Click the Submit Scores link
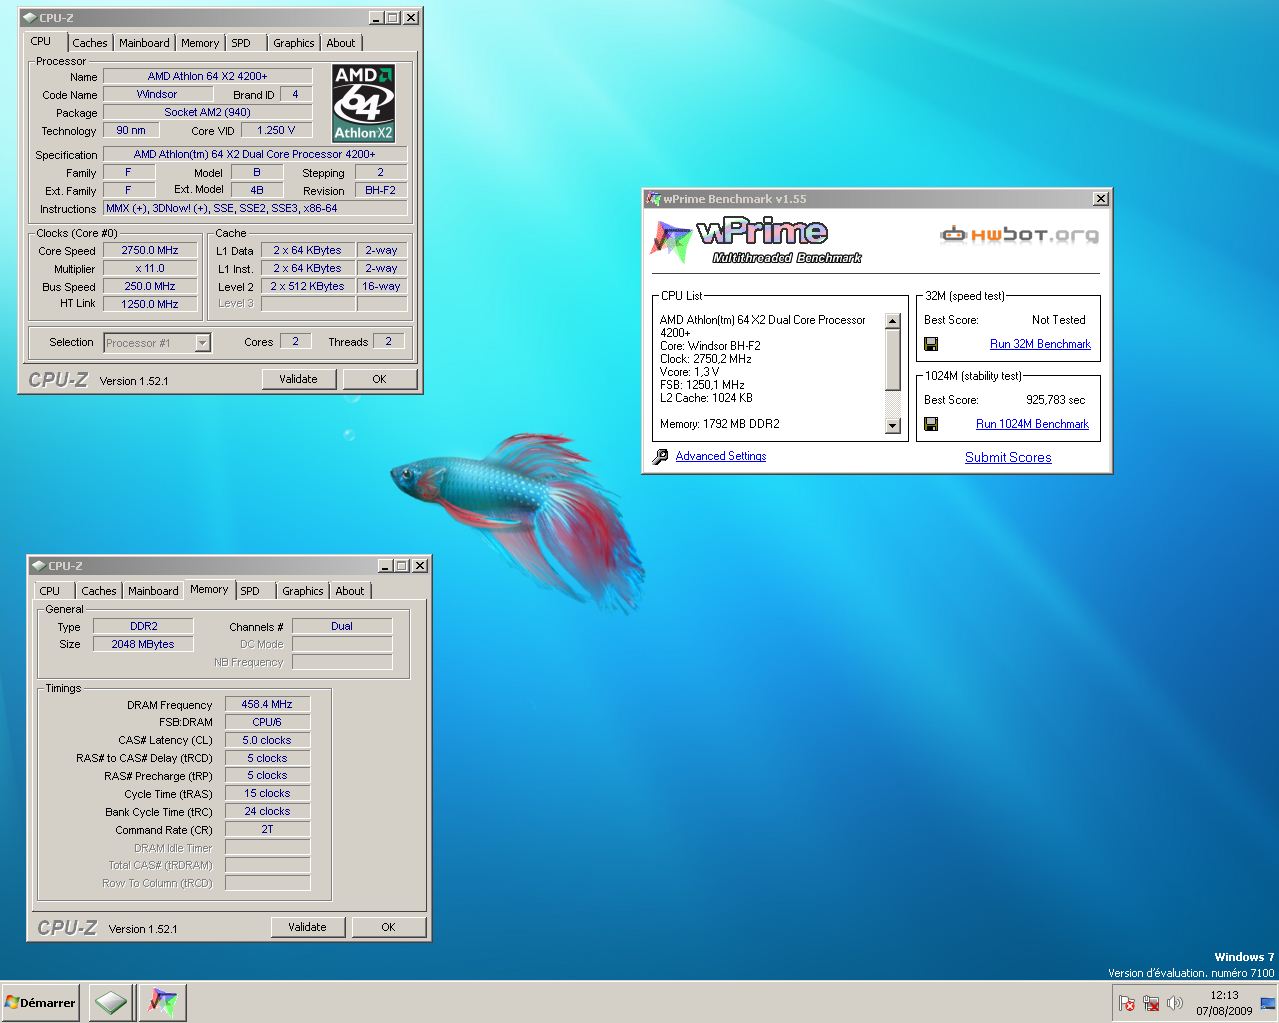 [1008, 457]
